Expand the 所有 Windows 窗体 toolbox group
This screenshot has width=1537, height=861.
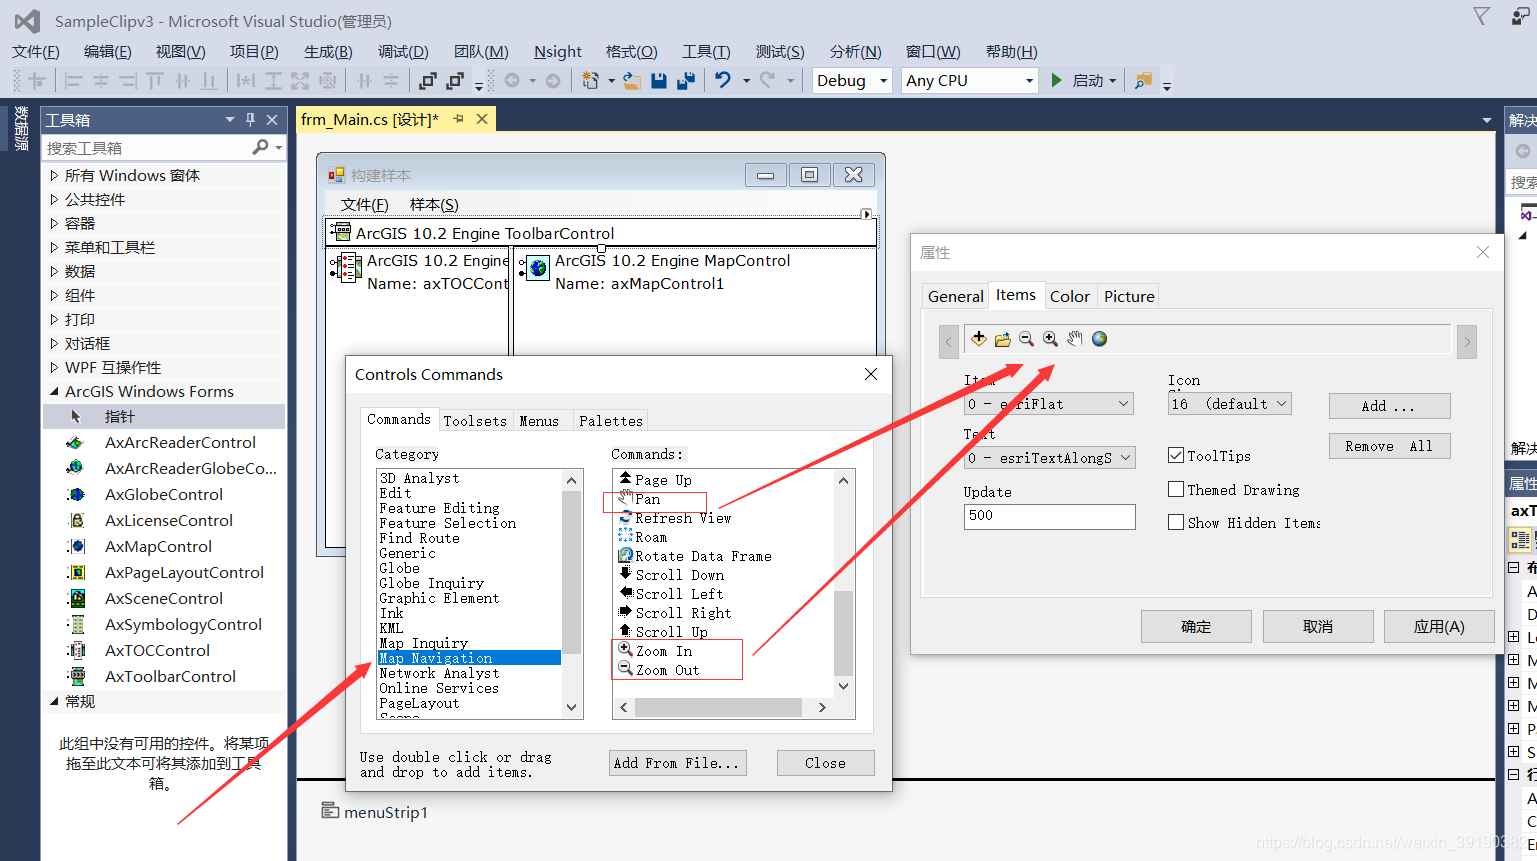point(54,175)
